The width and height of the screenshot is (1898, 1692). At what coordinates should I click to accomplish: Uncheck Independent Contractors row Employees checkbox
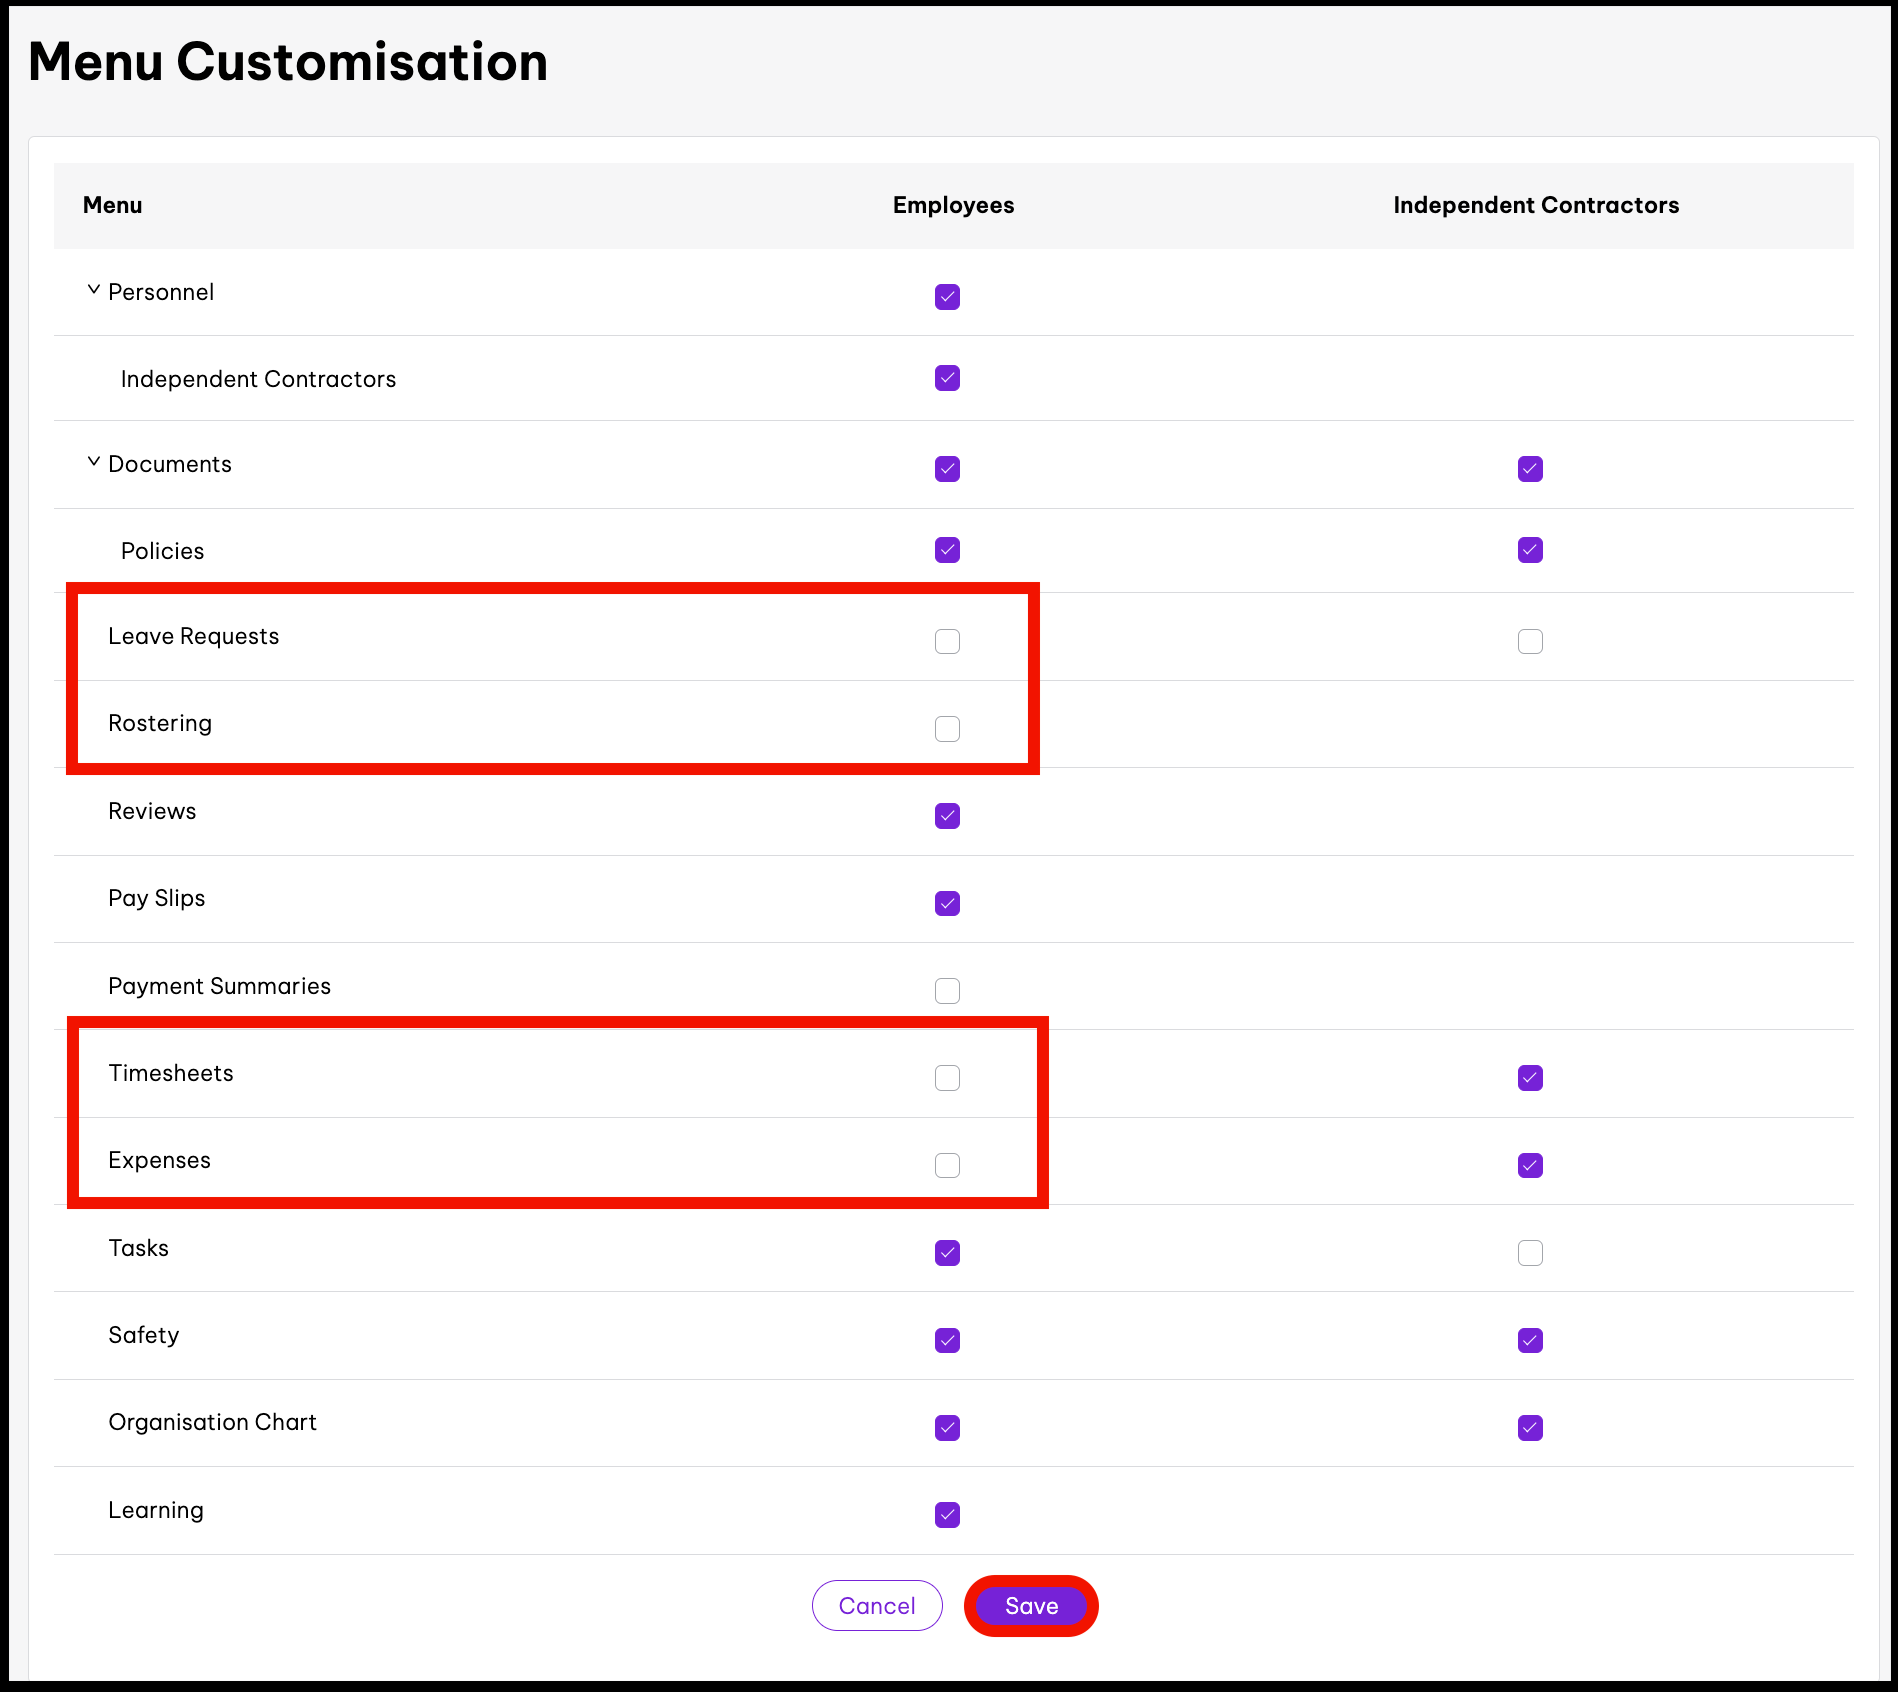pyautogui.click(x=947, y=378)
